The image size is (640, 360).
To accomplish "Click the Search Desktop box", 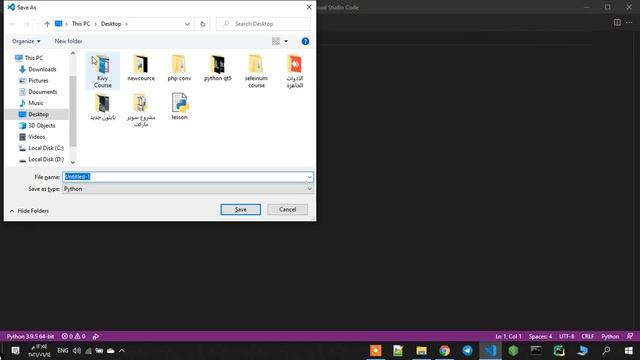I will click(x=263, y=24).
